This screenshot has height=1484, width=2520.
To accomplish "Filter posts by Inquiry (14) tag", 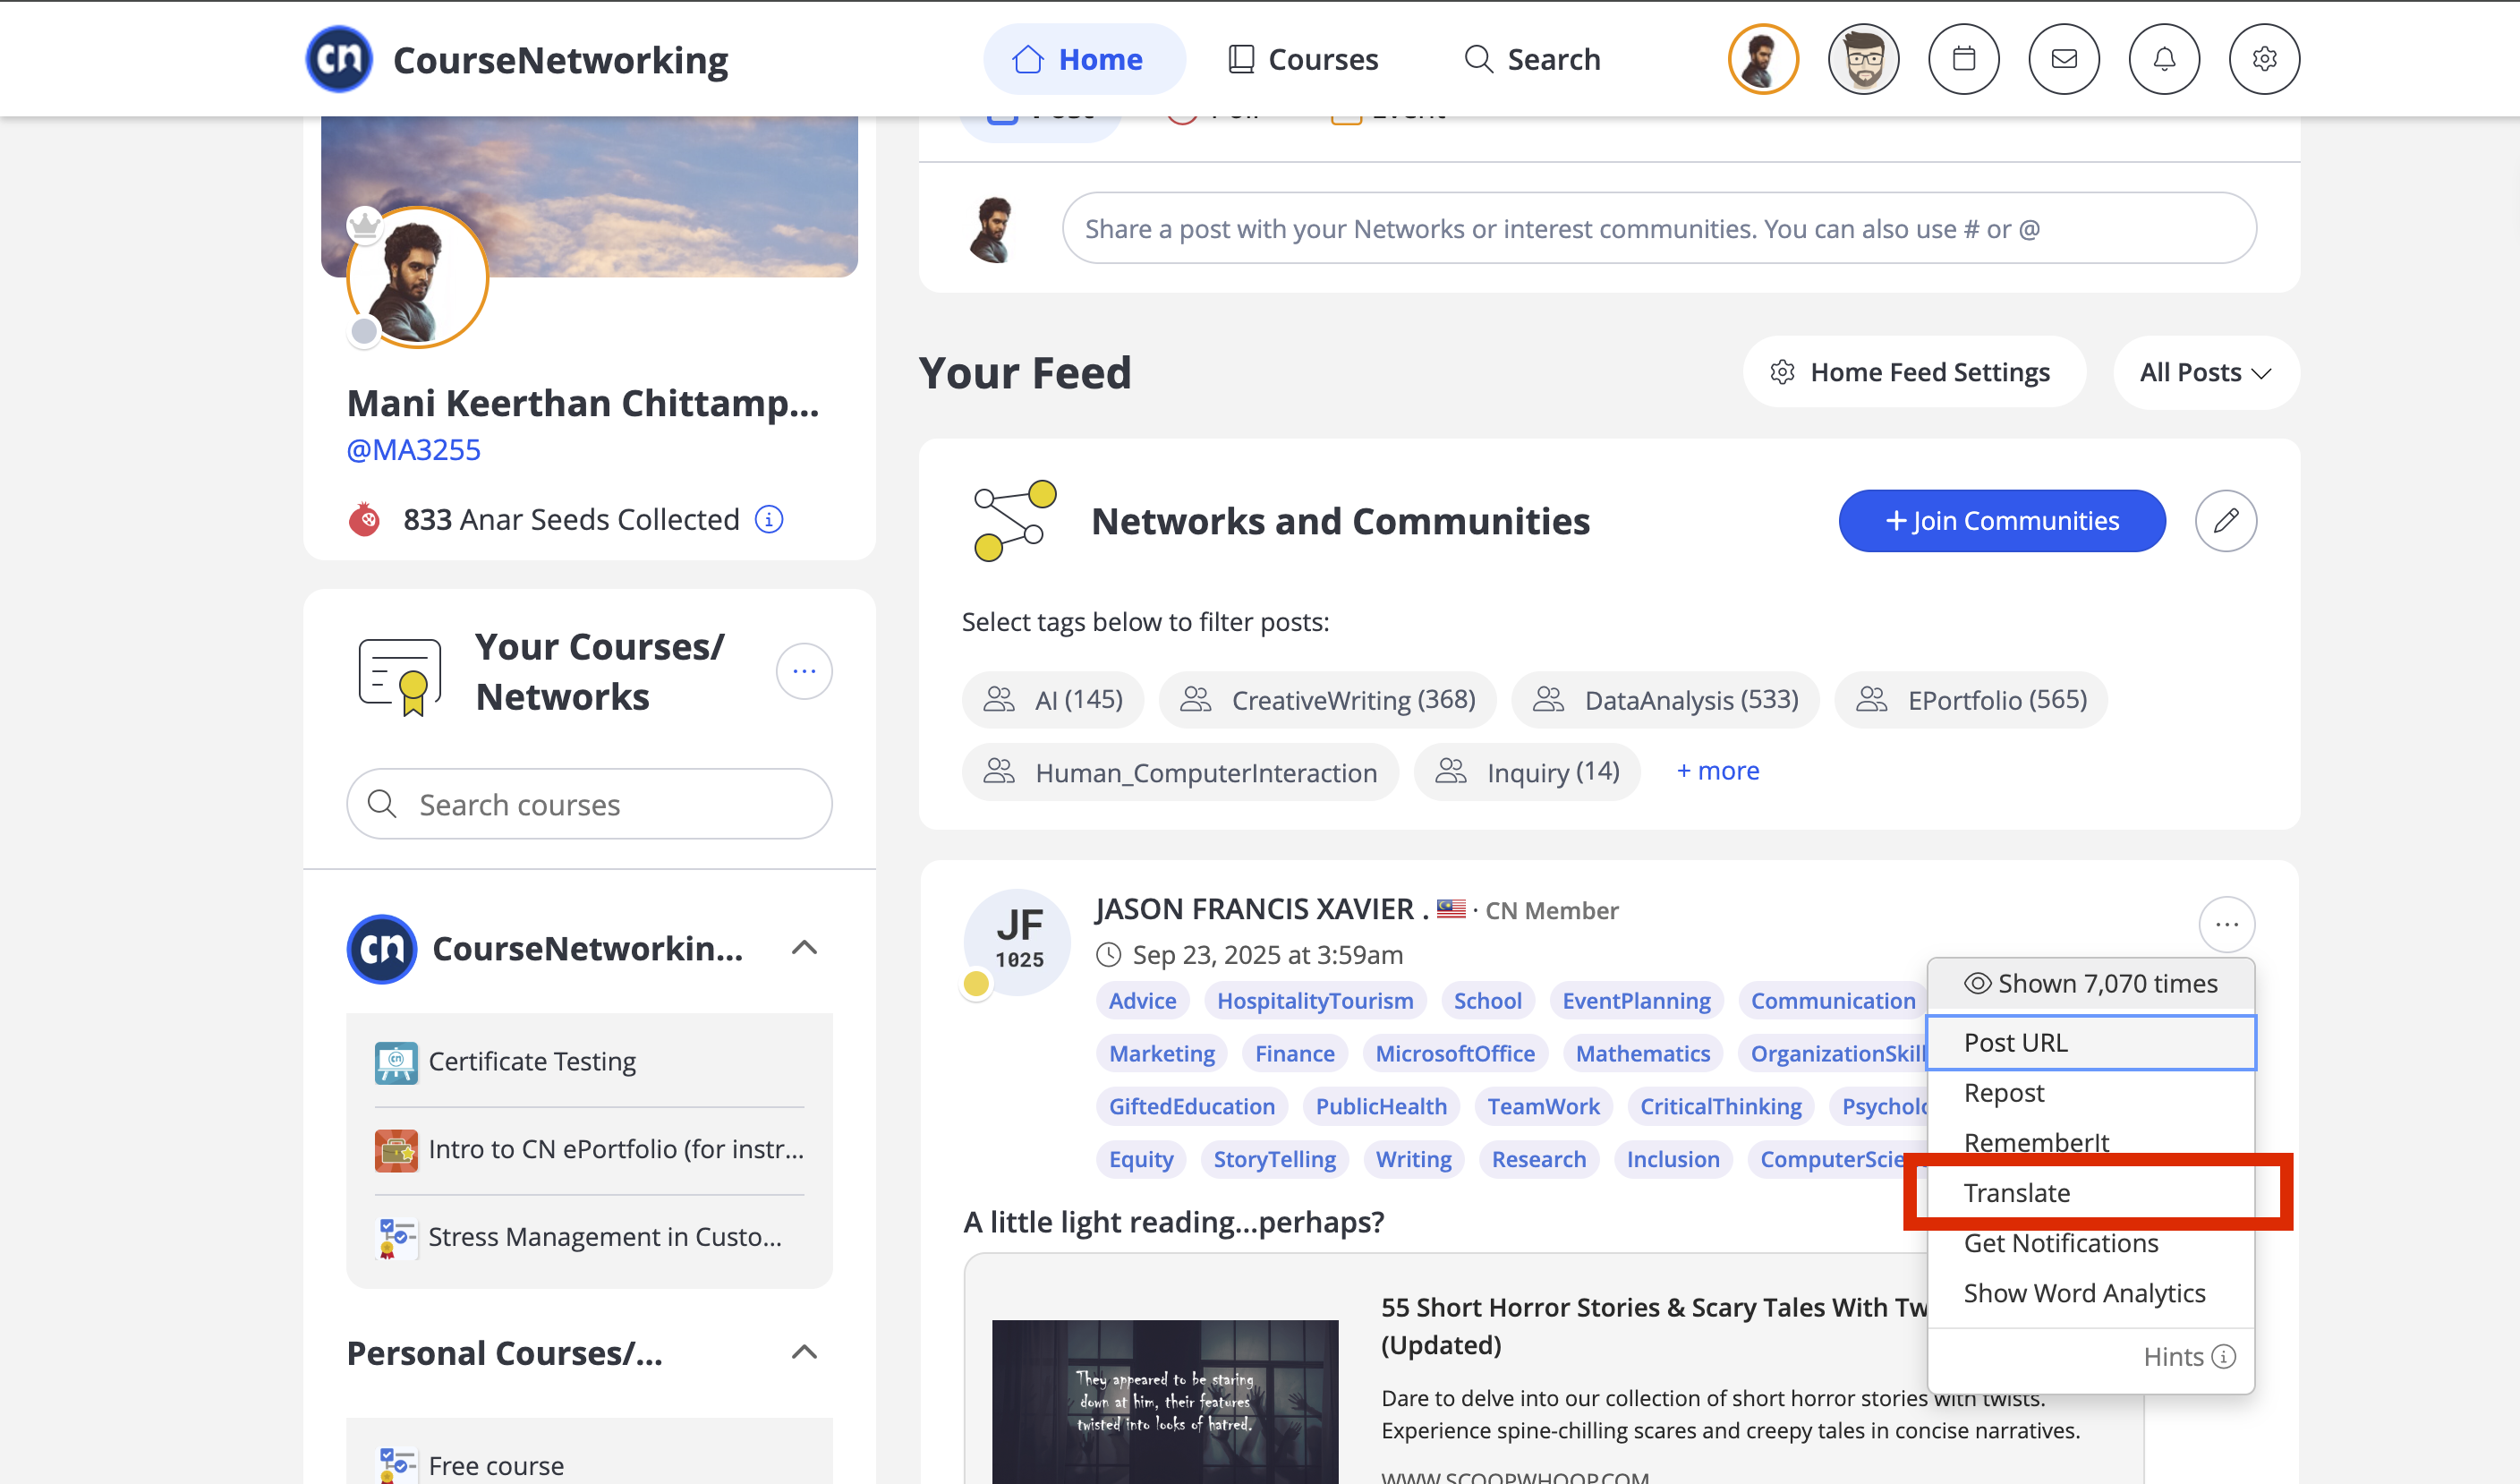I will (1527, 771).
